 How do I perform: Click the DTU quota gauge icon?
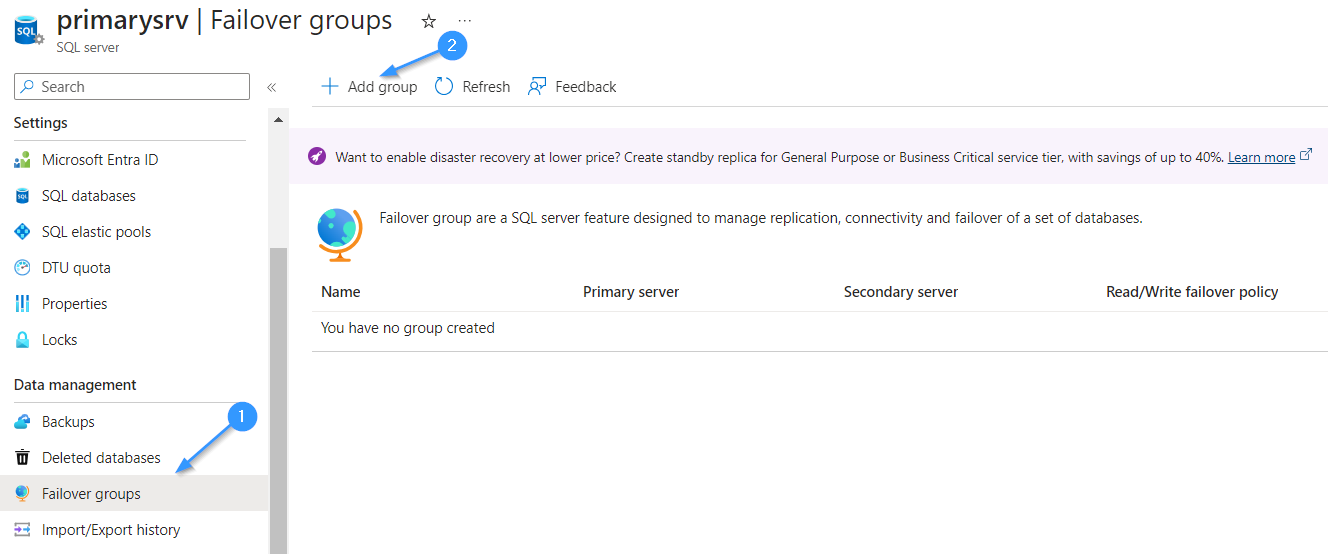[22, 268]
